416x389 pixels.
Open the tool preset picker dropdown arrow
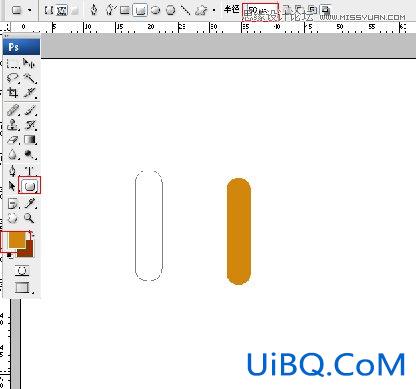(x=30, y=10)
